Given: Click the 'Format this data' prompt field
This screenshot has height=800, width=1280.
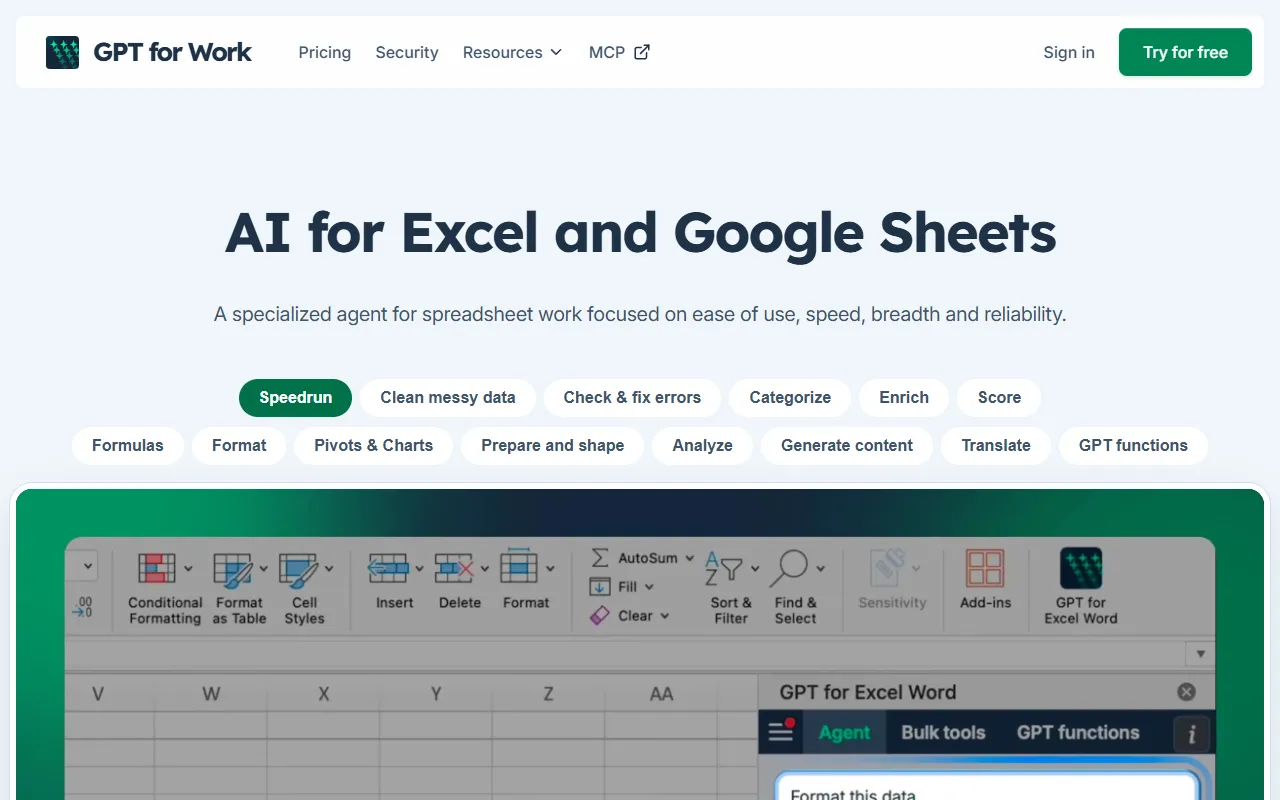Looking at the screenshot, I should point(987,787).
